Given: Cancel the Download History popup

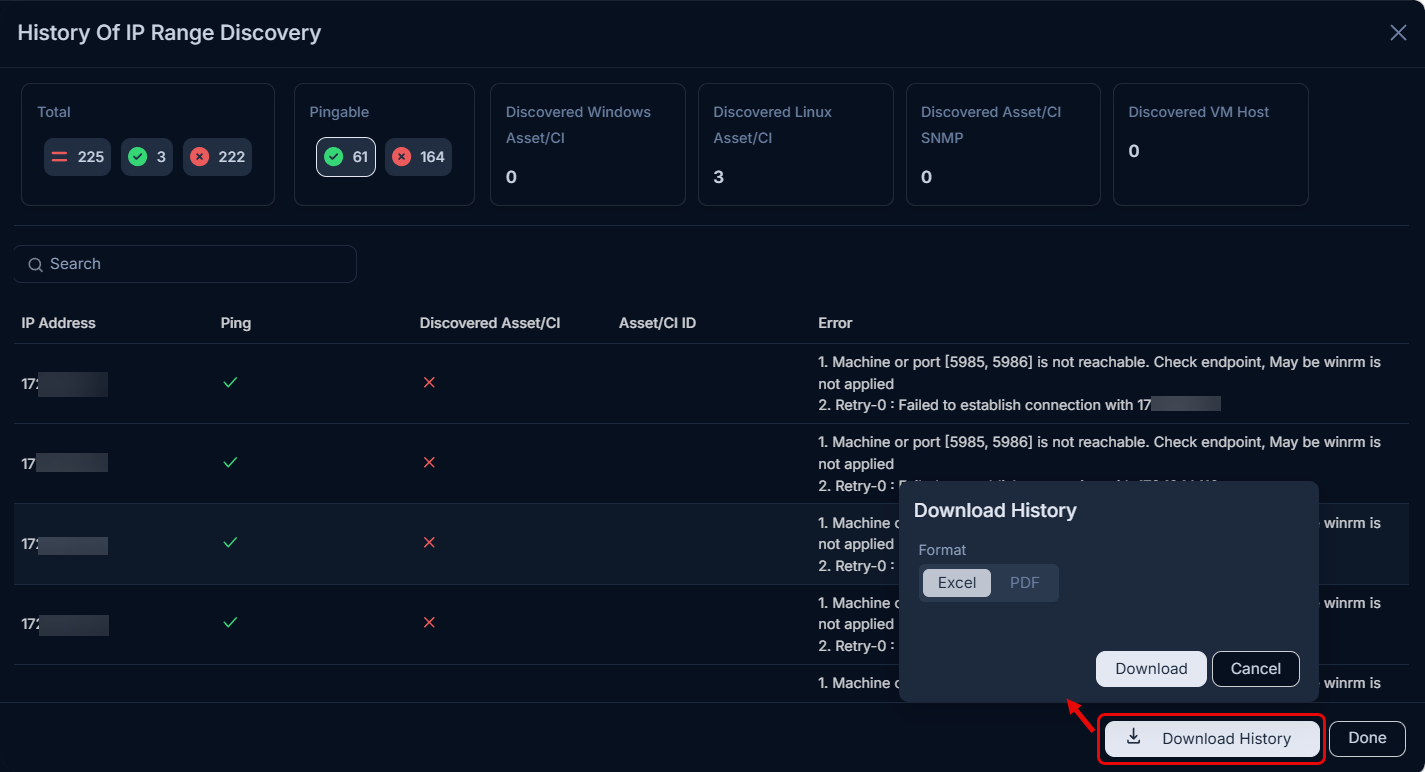Looking at the screenshot, I should point(1256,669).
